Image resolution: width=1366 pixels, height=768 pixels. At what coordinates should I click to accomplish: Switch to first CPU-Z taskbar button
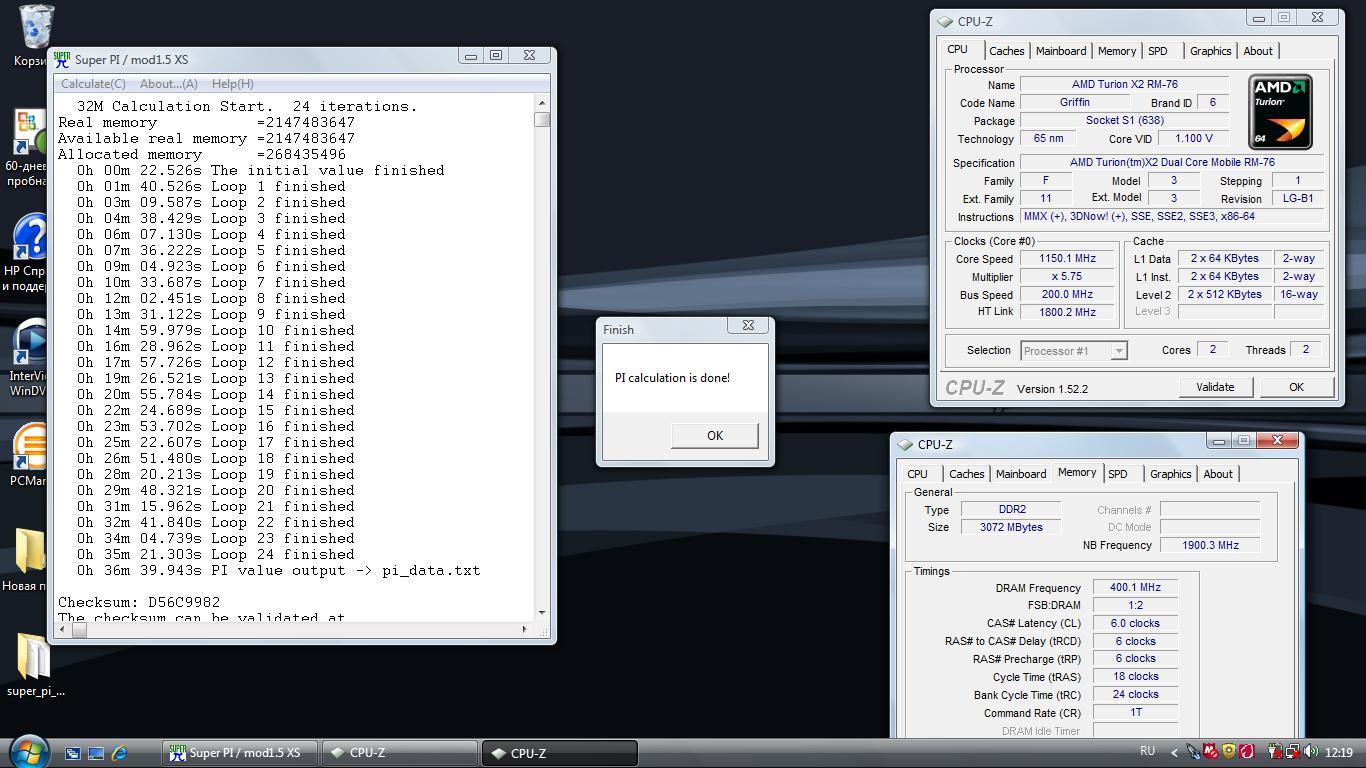click(399, 753)
